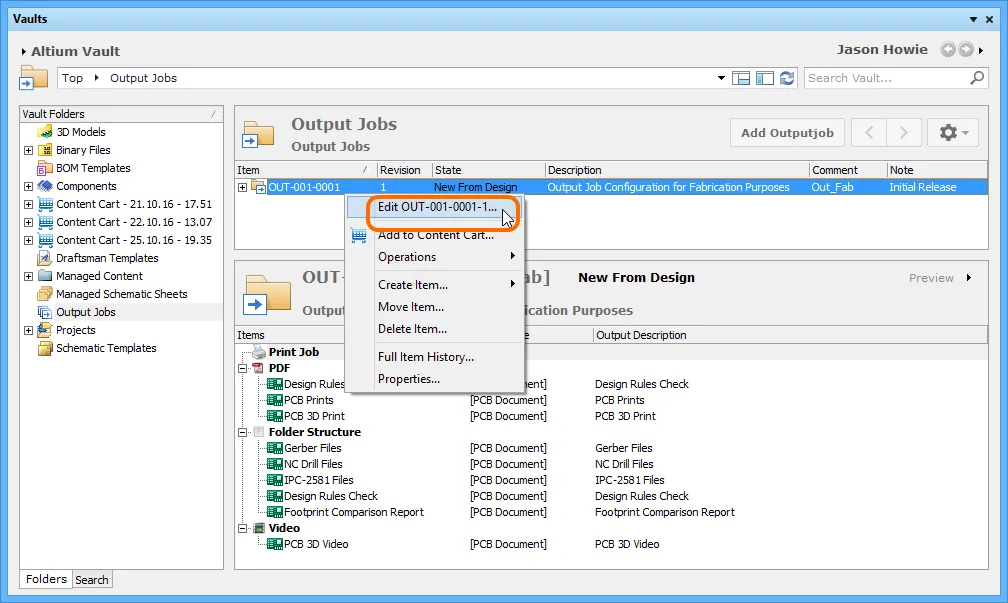The width and height of the screenshot is (1008, 603).
Task: Click the Draftsman Templates folder icon
Action: tap(44, 258)
